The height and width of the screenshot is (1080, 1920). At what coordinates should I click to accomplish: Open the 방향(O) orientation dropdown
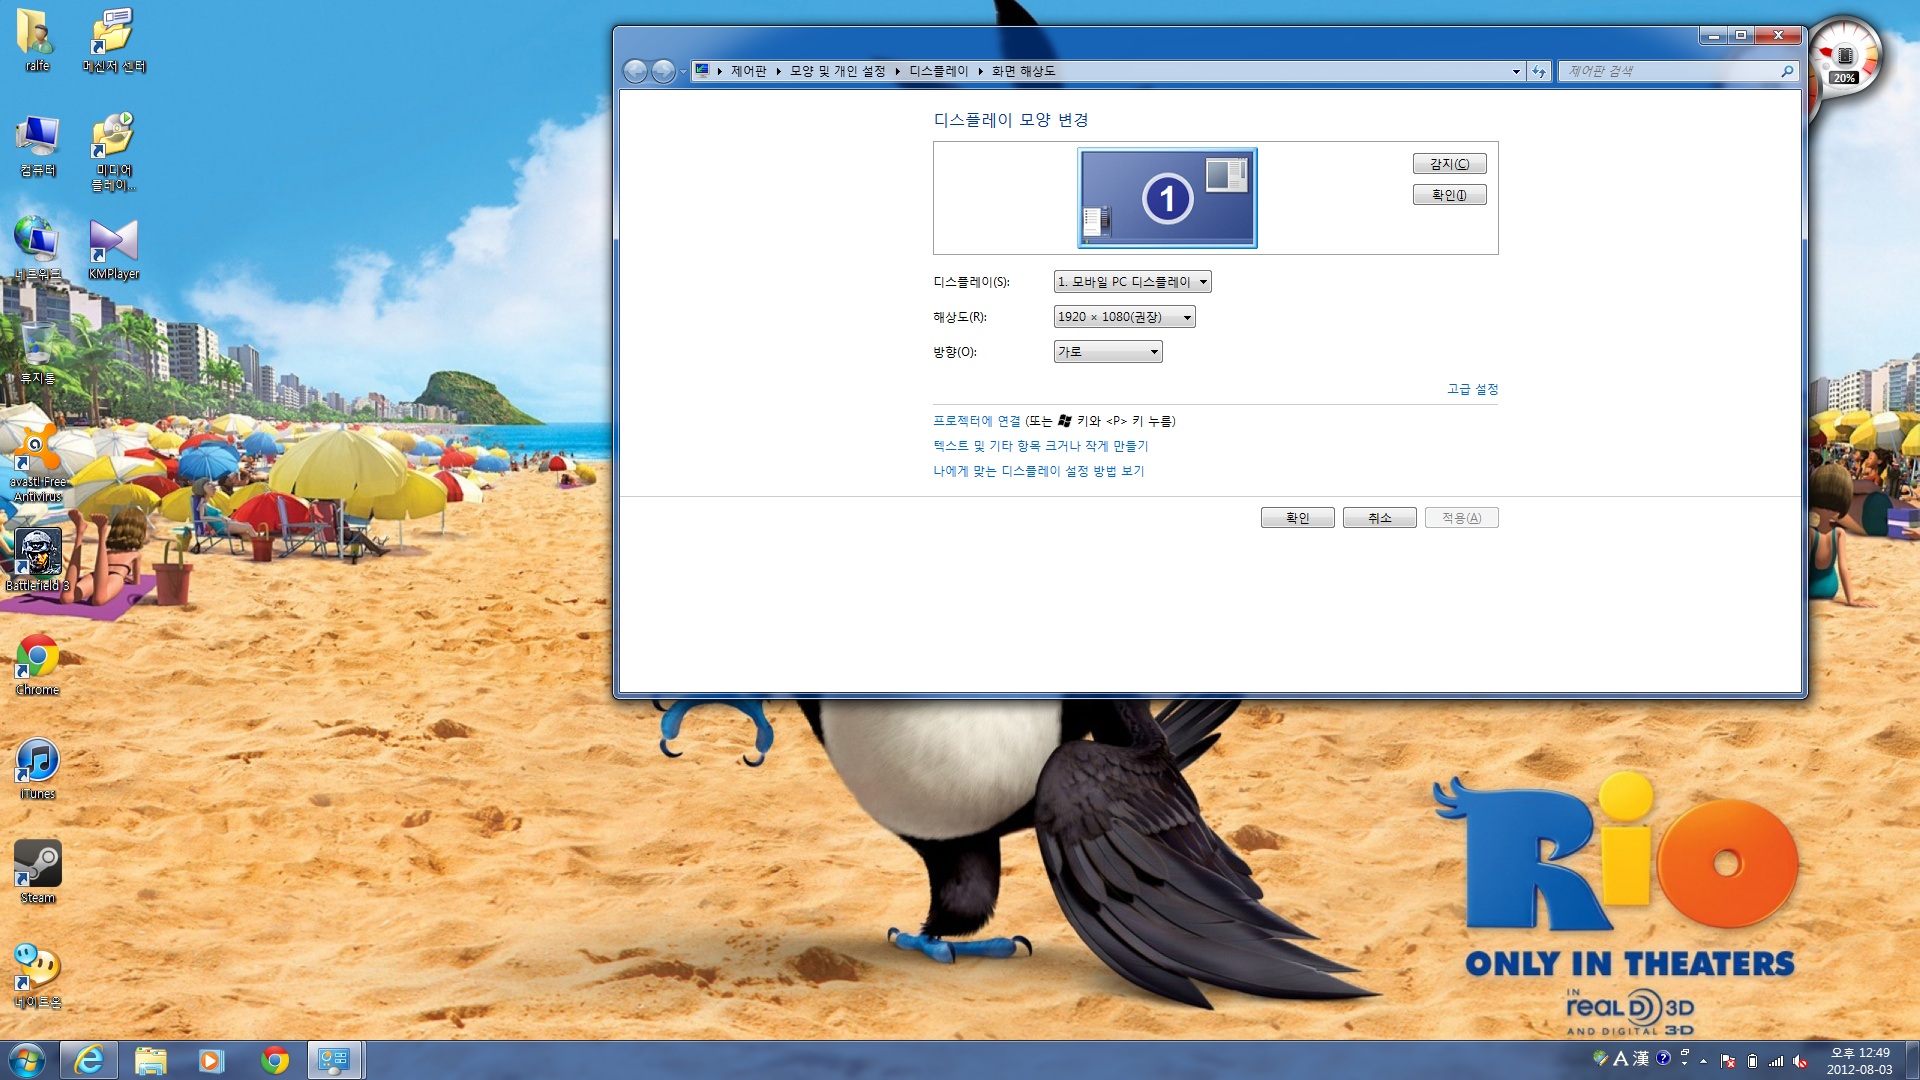click(x=1108, y=352)
